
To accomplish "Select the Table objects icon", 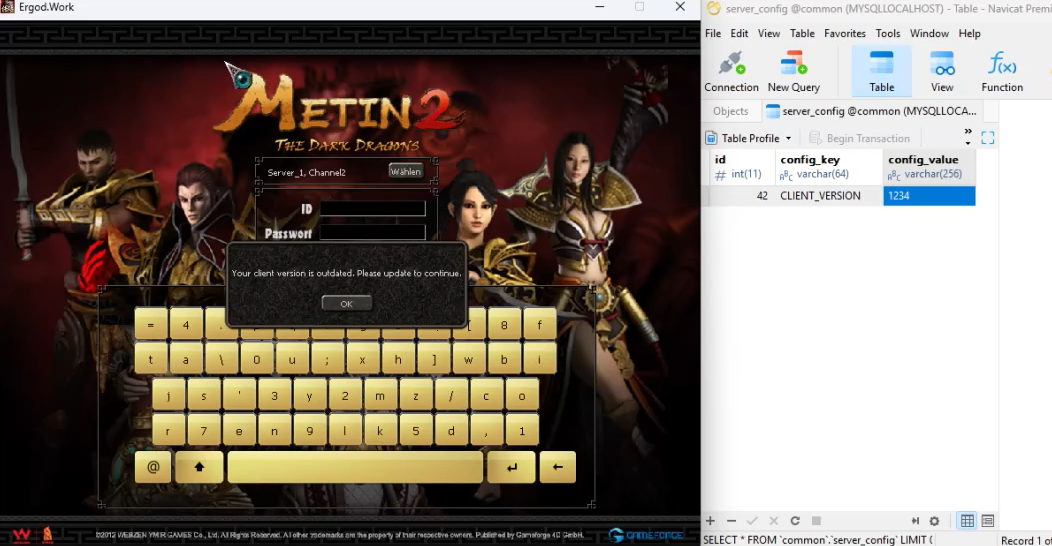I will coord(881,72).
